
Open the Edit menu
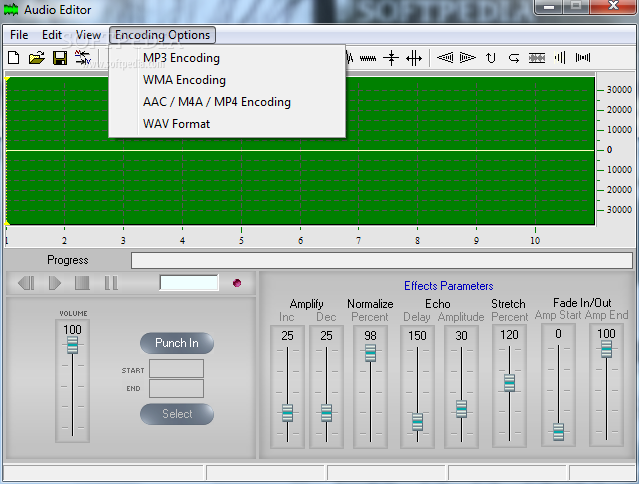coord(52,35)
